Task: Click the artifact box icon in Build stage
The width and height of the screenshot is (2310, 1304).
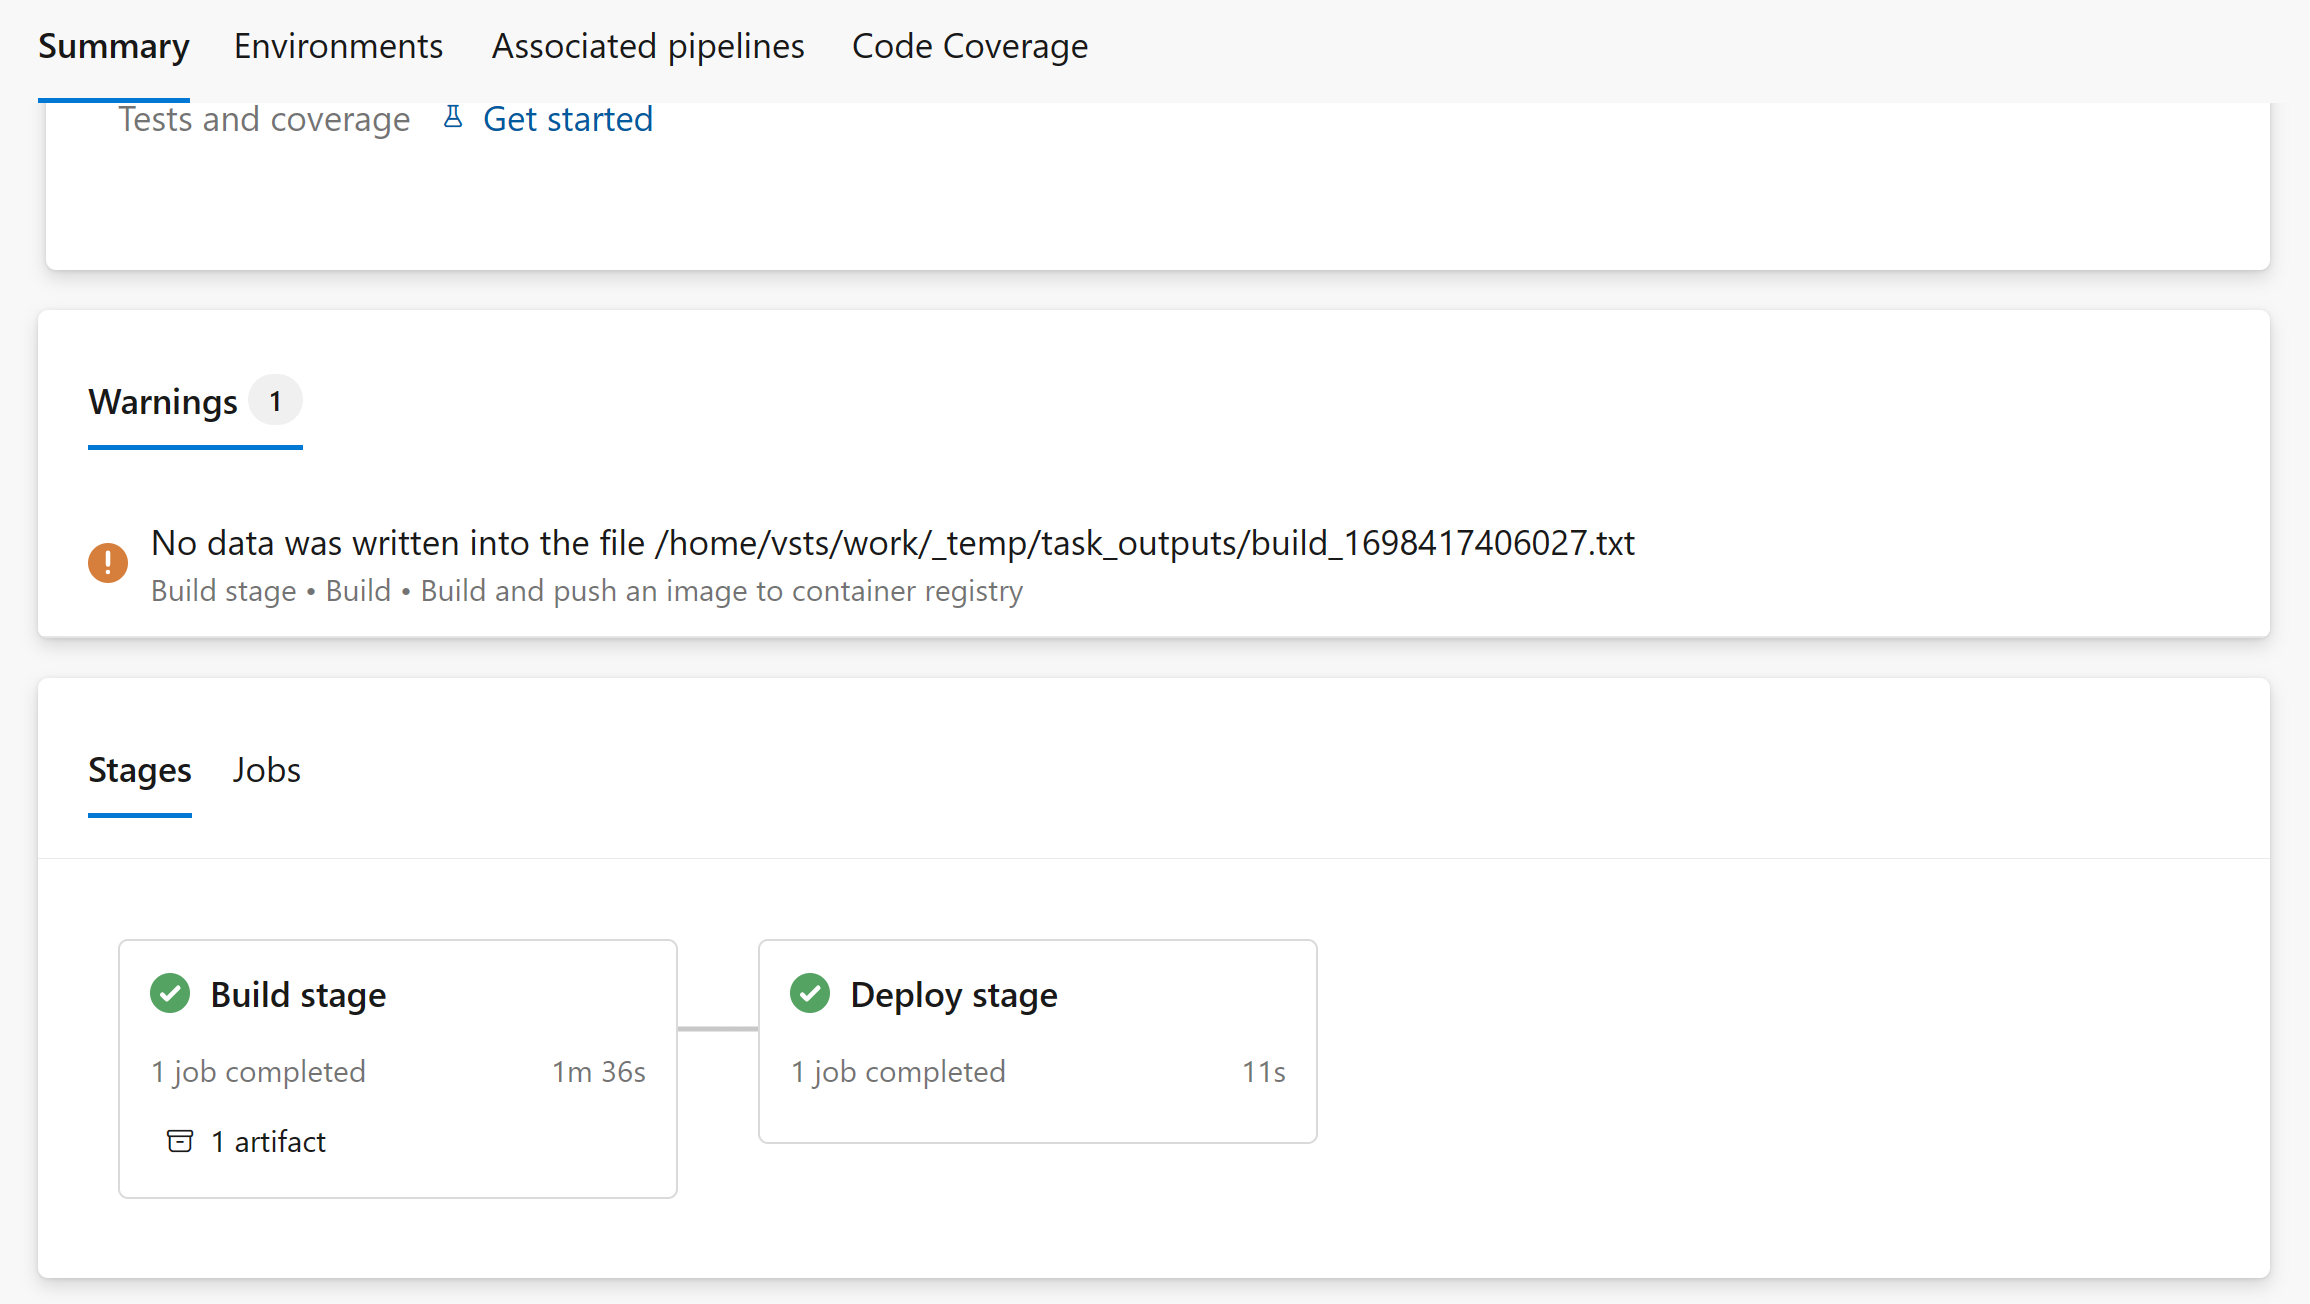Action: coord(180,1141)
